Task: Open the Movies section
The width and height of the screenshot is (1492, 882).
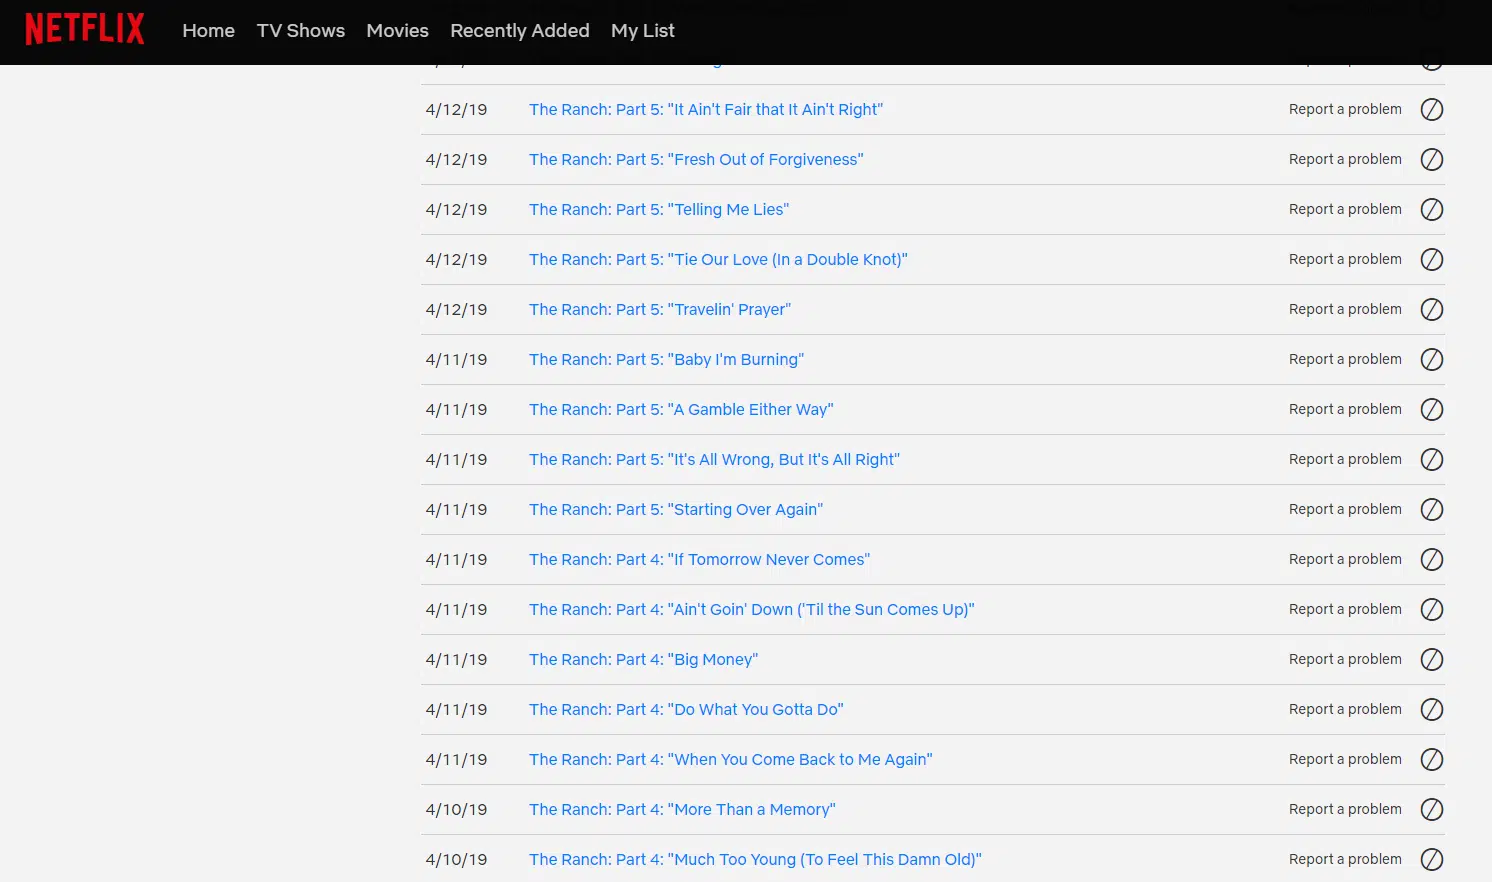Action: click(x=397, y=31)
